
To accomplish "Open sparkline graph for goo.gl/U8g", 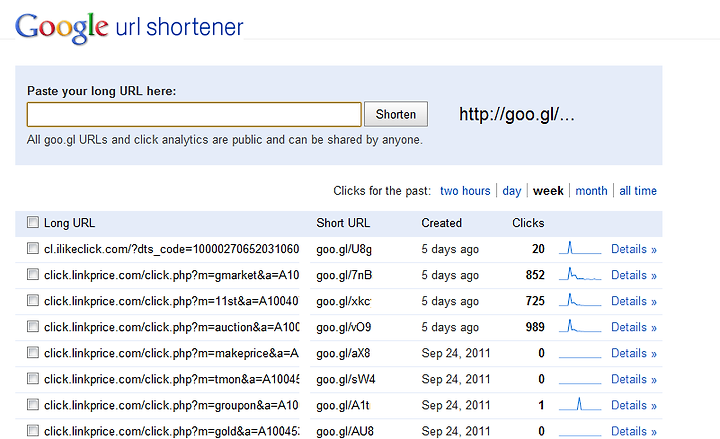I will click(580, 248).
